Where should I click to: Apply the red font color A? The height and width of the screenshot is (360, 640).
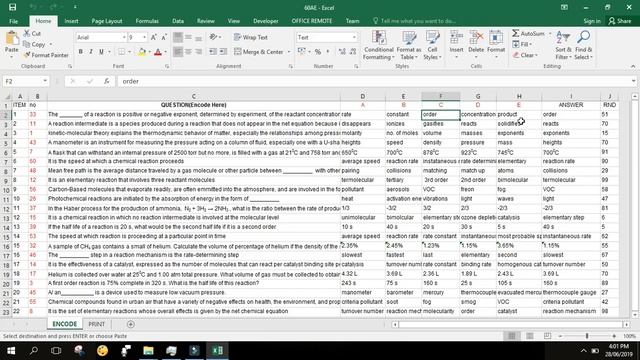(x=158, y=52)
